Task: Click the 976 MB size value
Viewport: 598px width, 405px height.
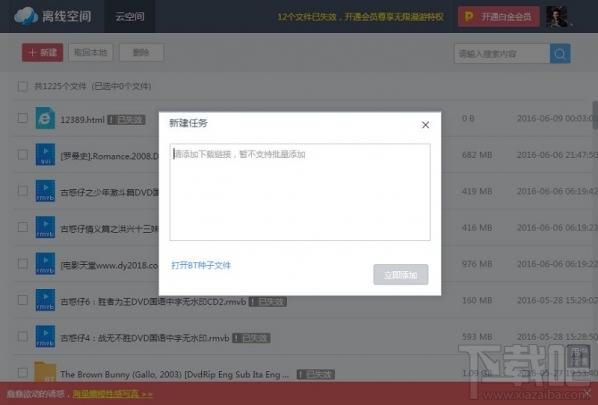Action: (x=477, y=264)
